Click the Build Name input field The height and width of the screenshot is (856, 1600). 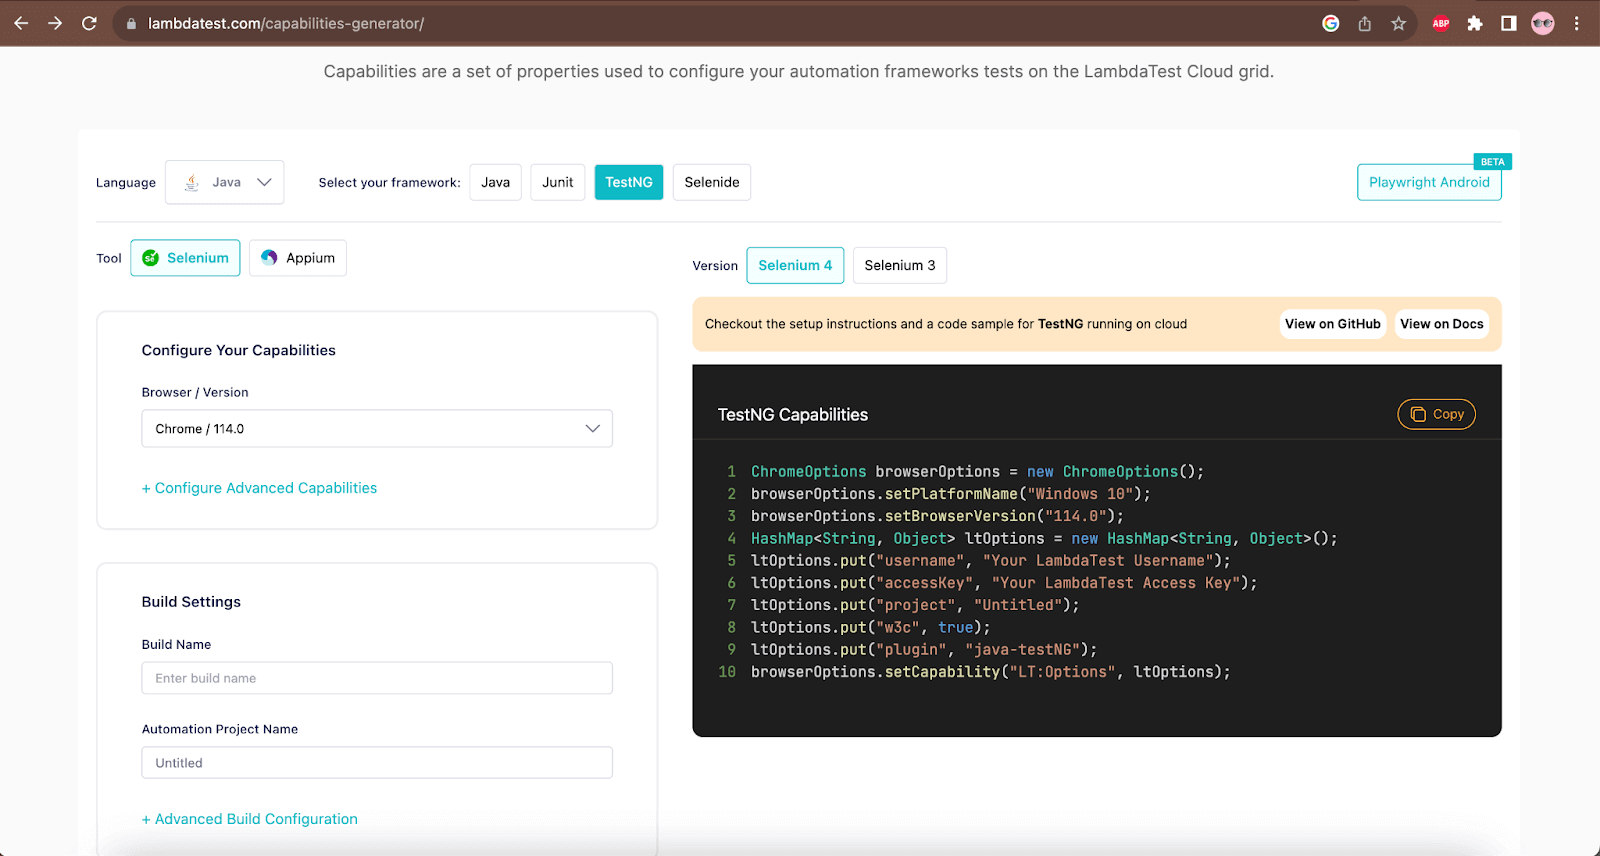tap(377, 678)
